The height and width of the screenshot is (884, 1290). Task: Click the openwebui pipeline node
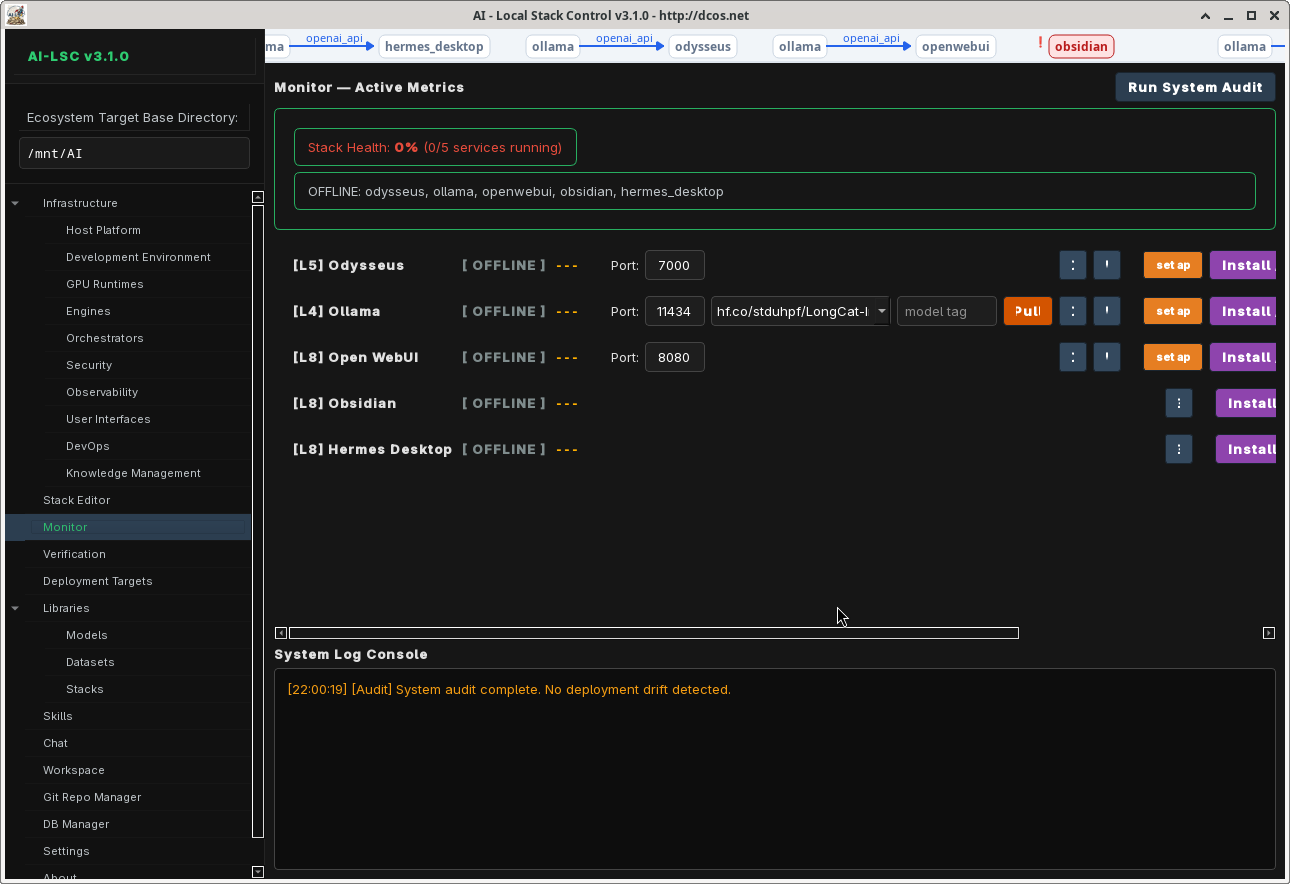tap(956, 46)
